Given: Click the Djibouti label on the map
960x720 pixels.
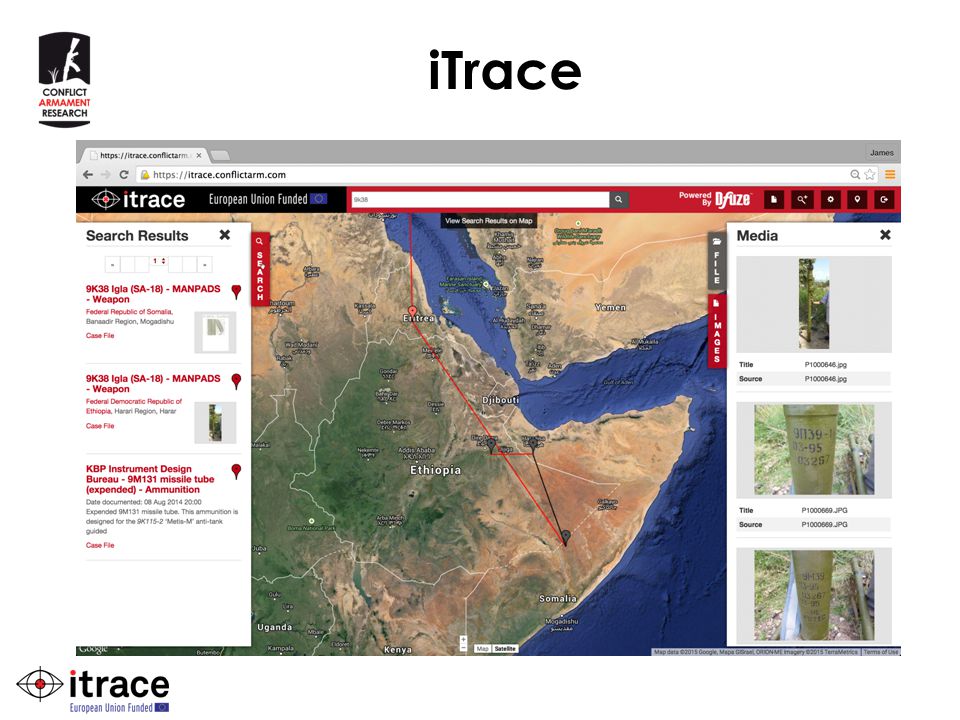Looking at the screenshot, I should (x=500, y=400).
